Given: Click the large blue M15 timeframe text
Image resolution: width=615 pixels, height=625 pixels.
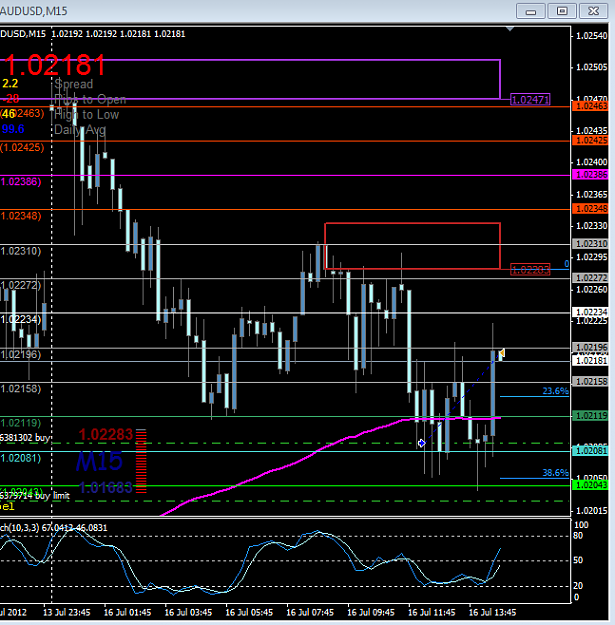Looking at the screenshot, I should 99,461.
